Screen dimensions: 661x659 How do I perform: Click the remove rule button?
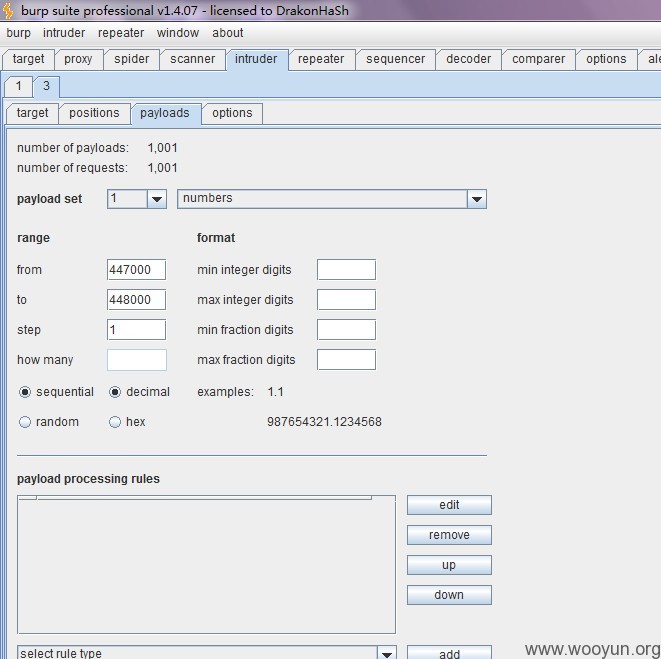pos(449,535)
